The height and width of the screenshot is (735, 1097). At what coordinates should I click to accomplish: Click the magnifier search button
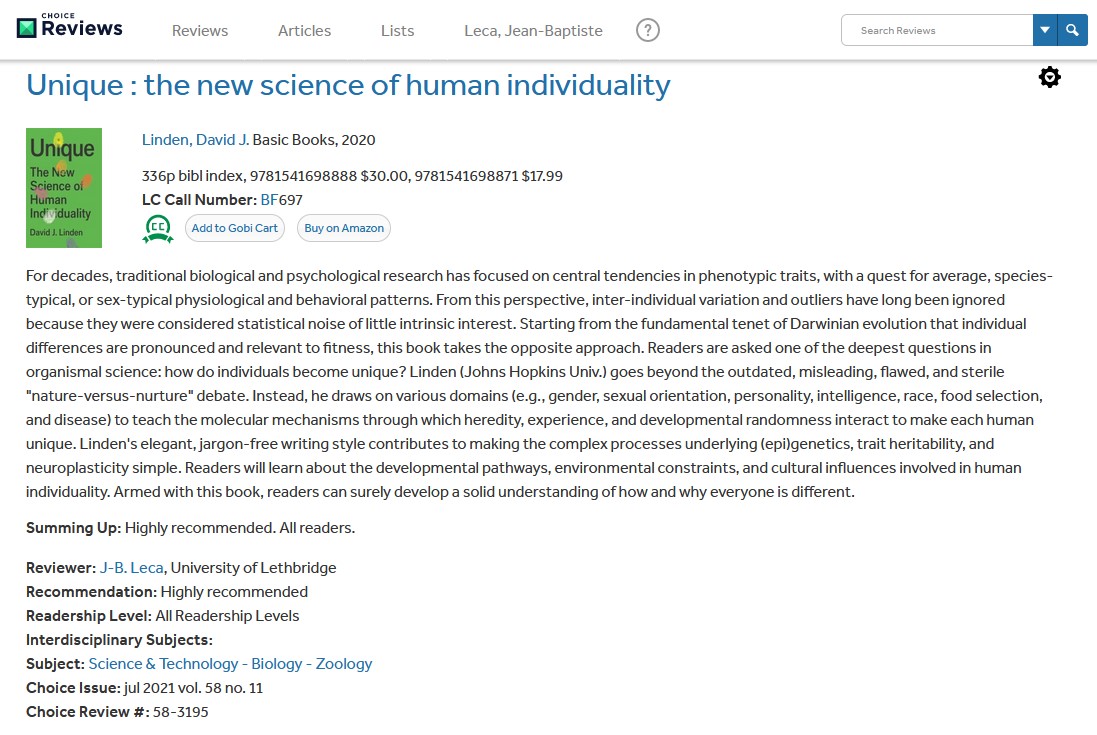click(1072, 30)
